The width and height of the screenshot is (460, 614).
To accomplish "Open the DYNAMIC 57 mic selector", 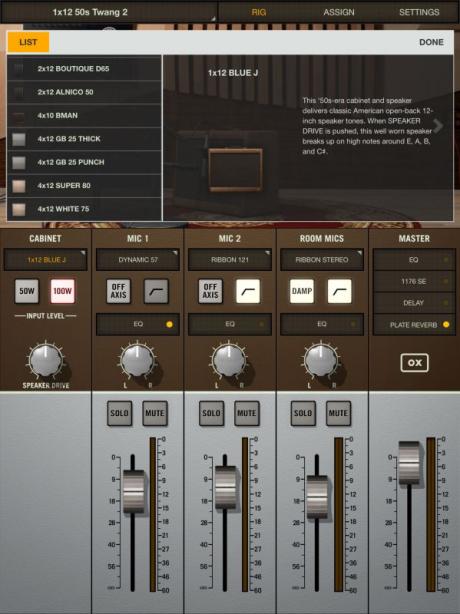I will point(138,260).
